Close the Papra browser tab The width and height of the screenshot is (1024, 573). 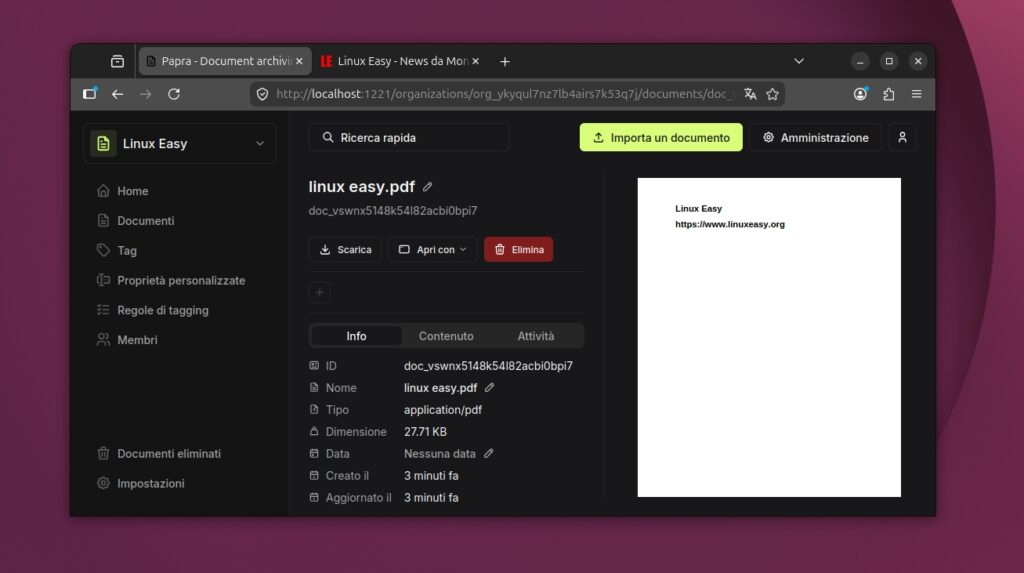299,61
